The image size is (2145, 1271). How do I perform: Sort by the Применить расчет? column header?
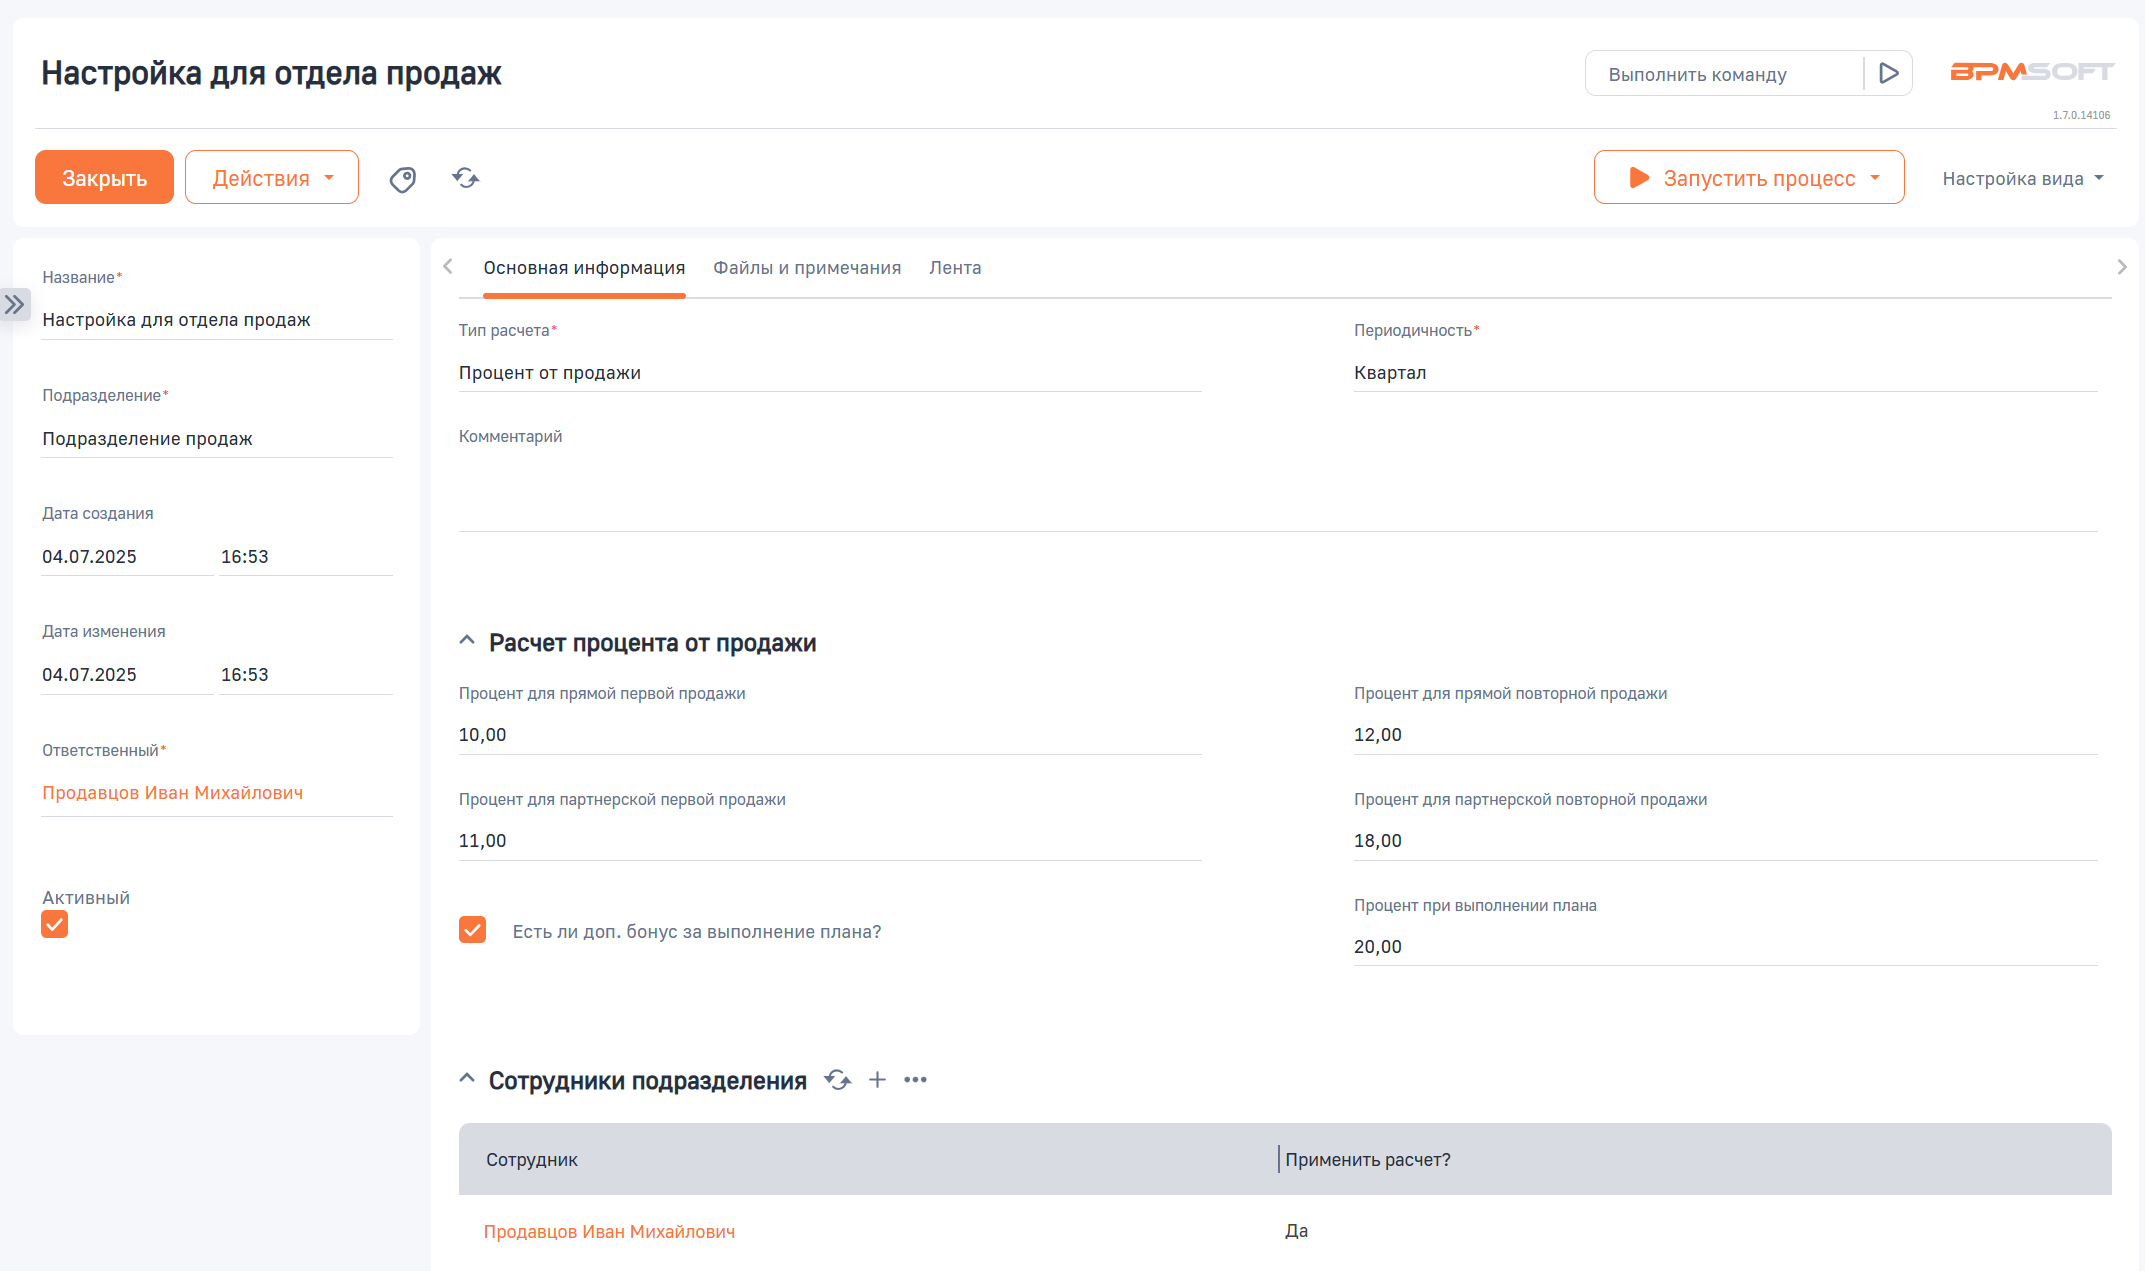coord(1367,1160)
